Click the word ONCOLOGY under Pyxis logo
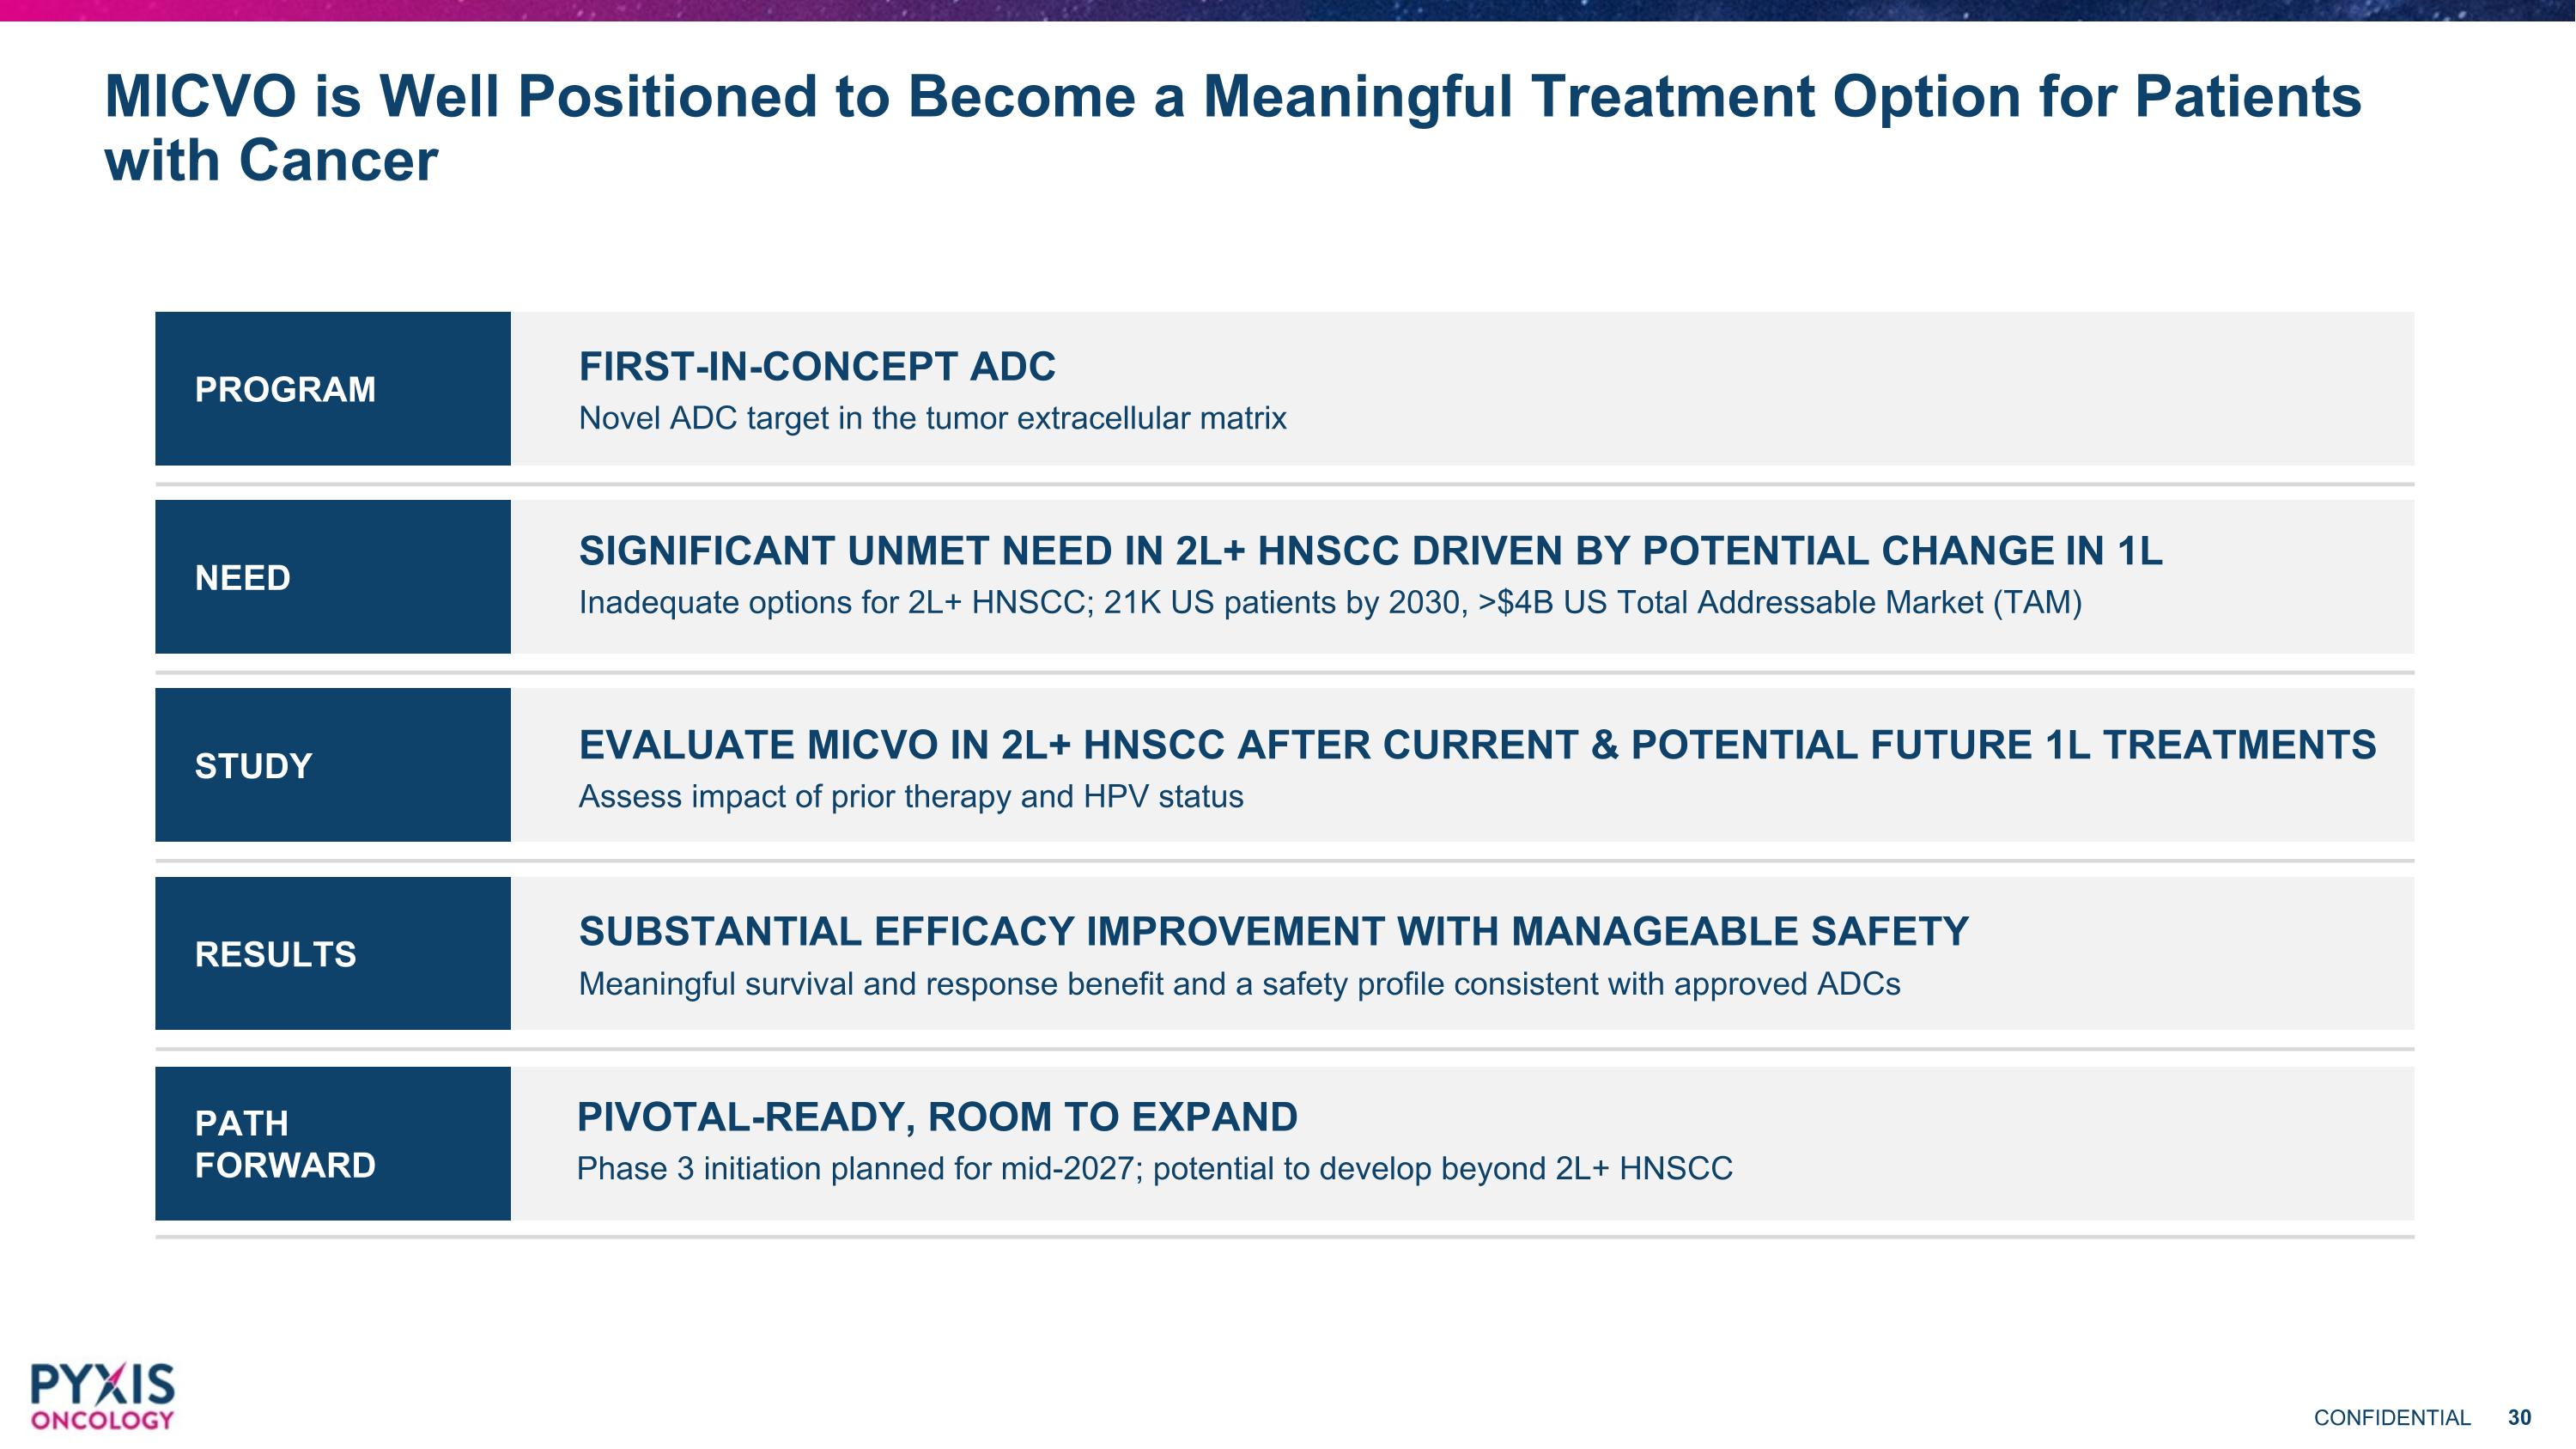2576x1449 pixels. [102, 1420]
